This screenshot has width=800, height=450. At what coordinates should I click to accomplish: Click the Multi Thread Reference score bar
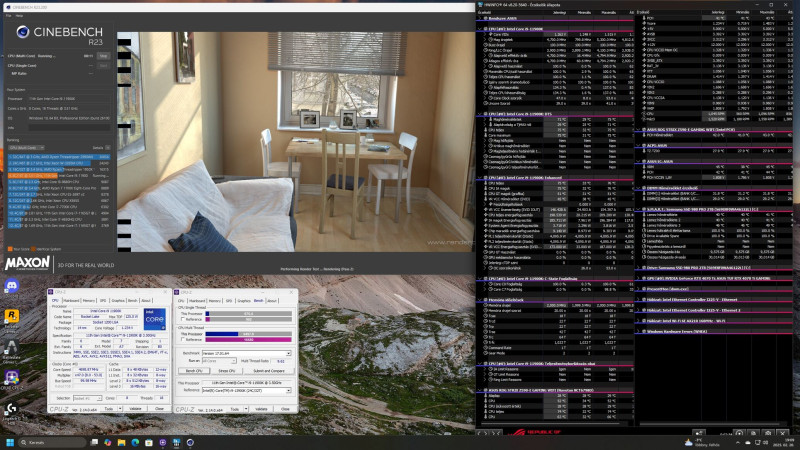pos(248,339)
